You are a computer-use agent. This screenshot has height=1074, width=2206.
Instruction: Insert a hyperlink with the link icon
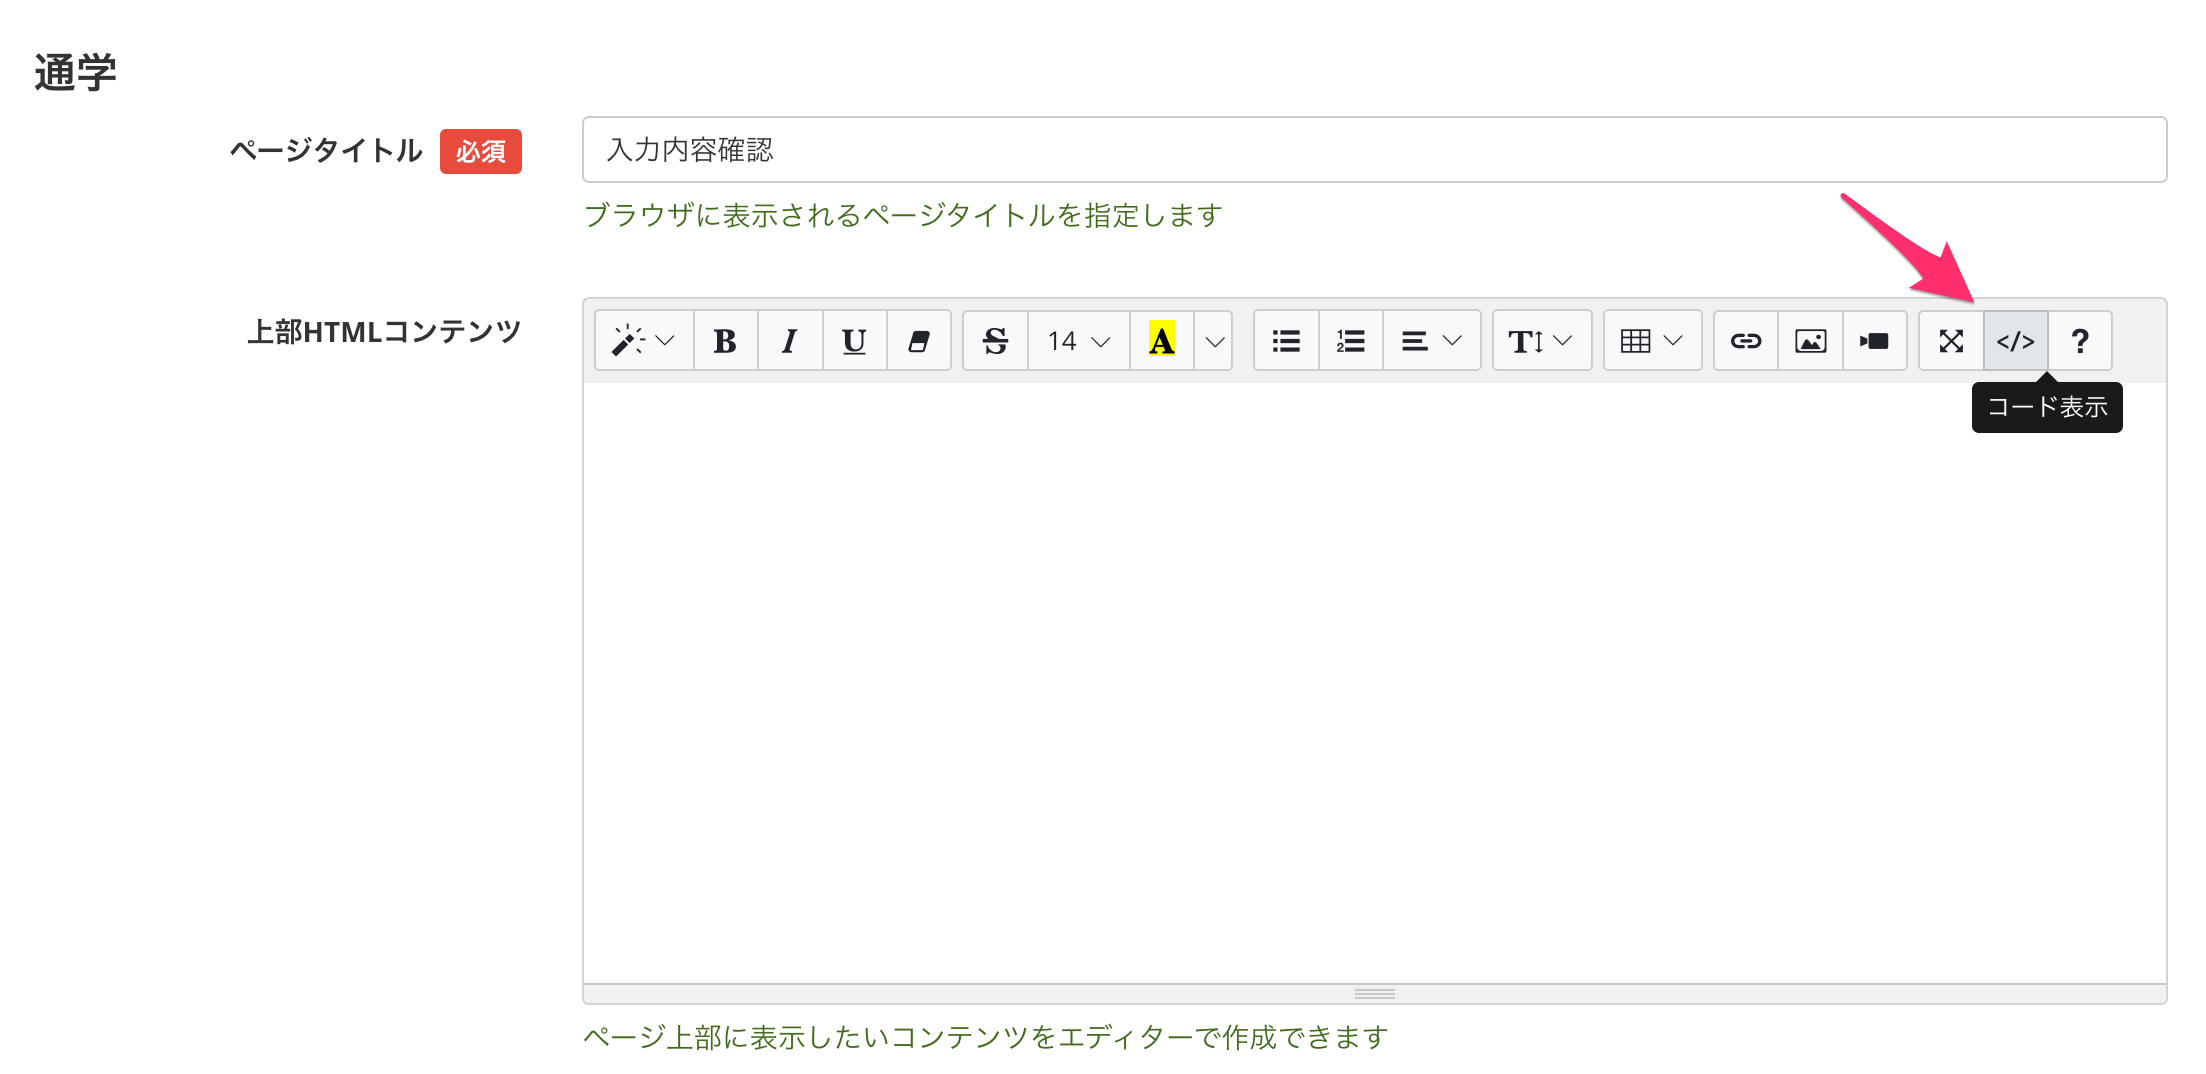coord(1746,341)
